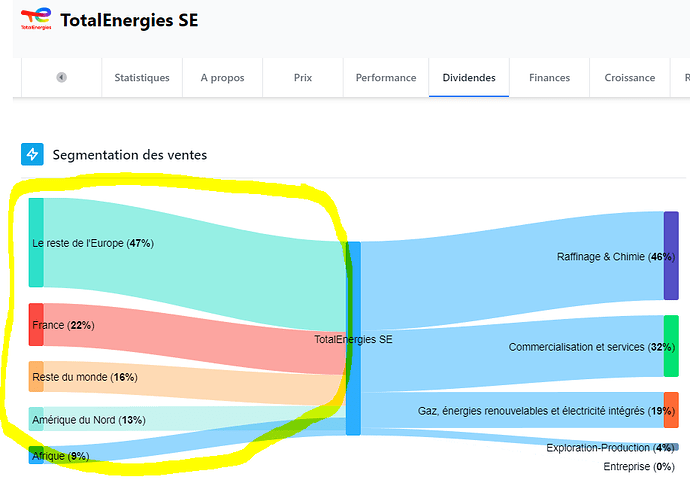
Task: Click the Segmentation des ventes heading
Action: click(130, 155)
